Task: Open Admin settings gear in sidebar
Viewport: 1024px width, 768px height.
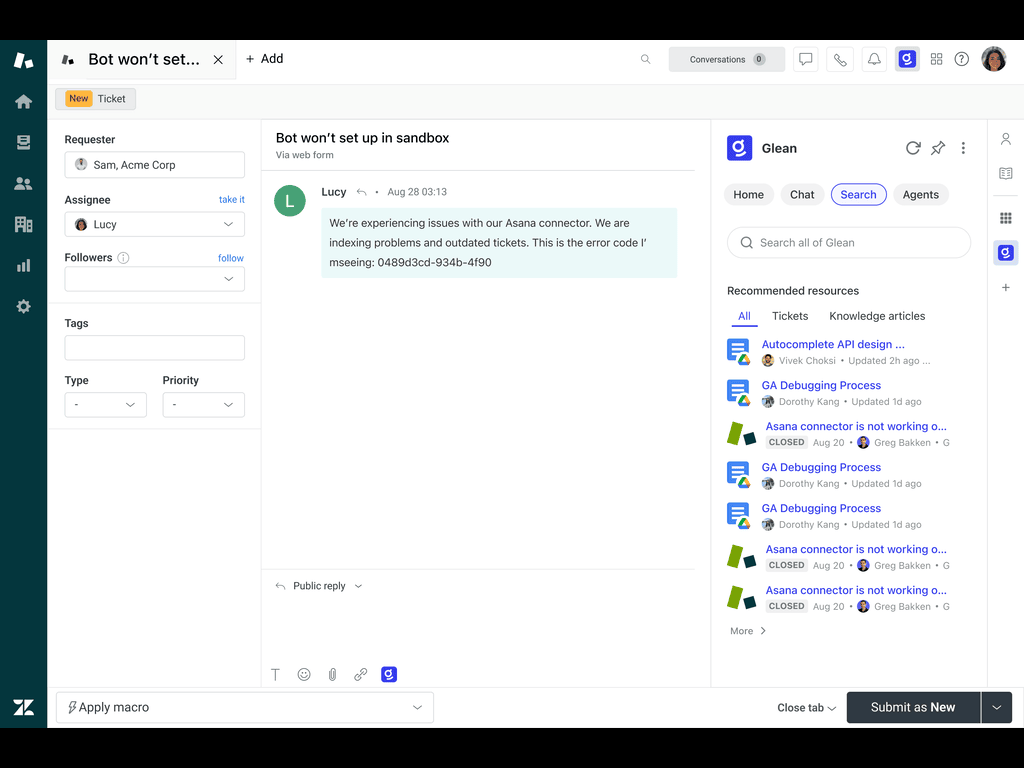Action: (23, 307)
